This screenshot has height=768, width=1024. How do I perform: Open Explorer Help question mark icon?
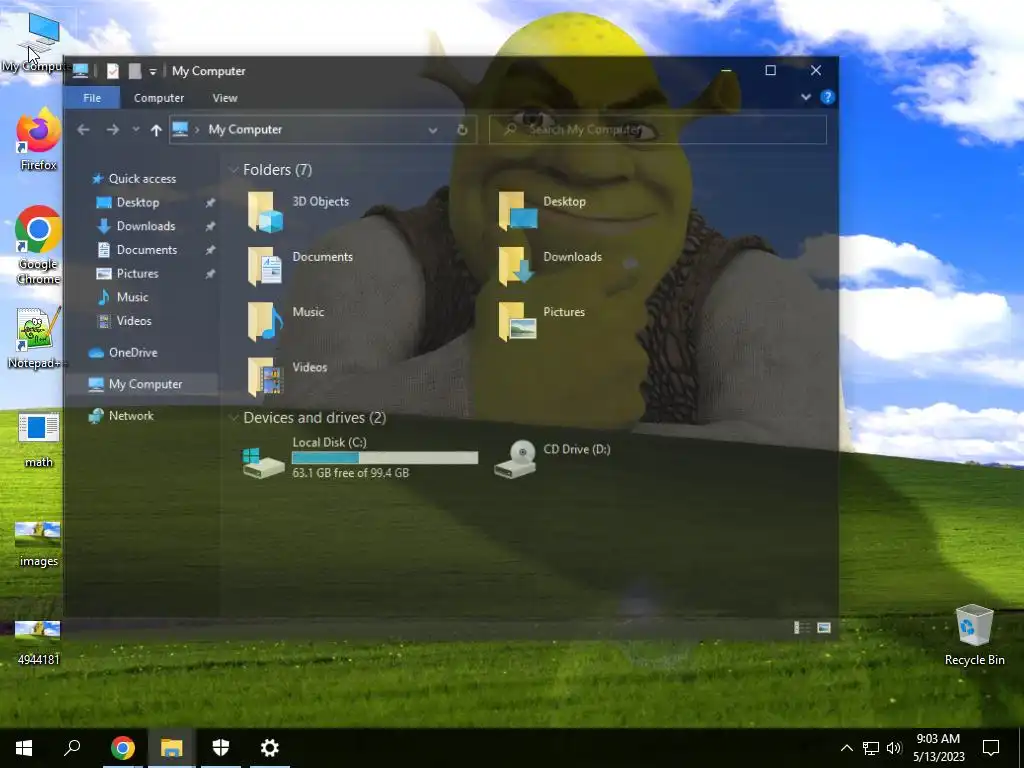(x=827, y=97)
